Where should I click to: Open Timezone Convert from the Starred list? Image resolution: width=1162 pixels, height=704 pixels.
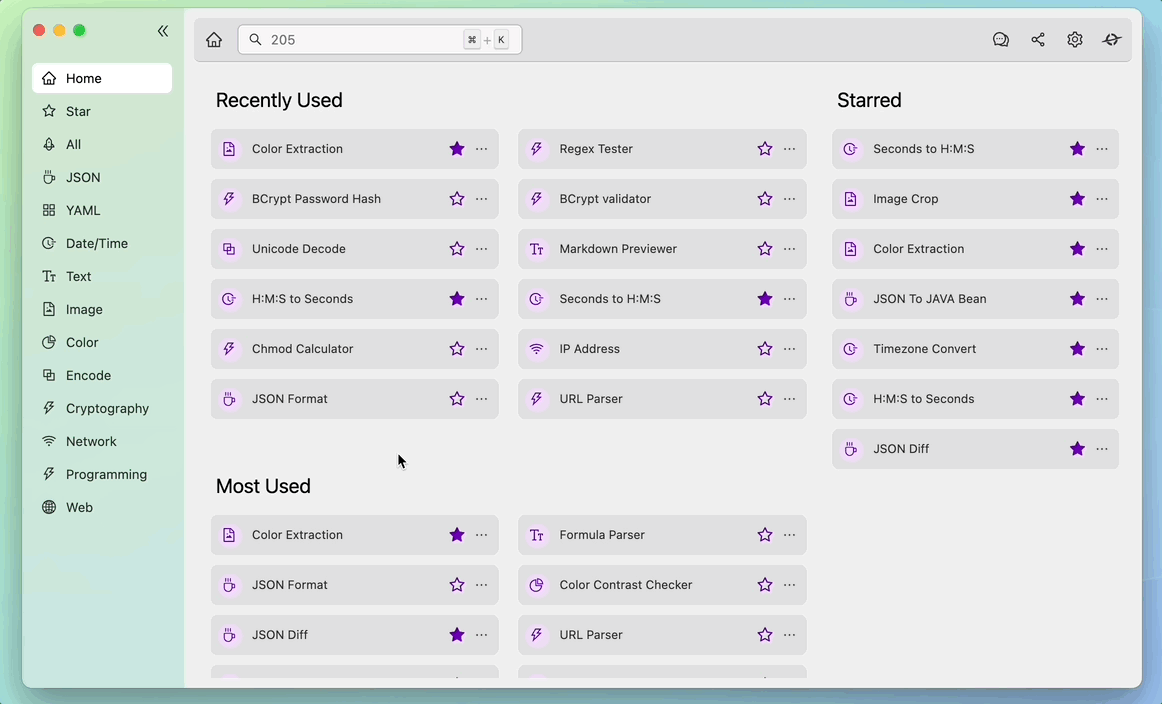[x=975, y=349]
